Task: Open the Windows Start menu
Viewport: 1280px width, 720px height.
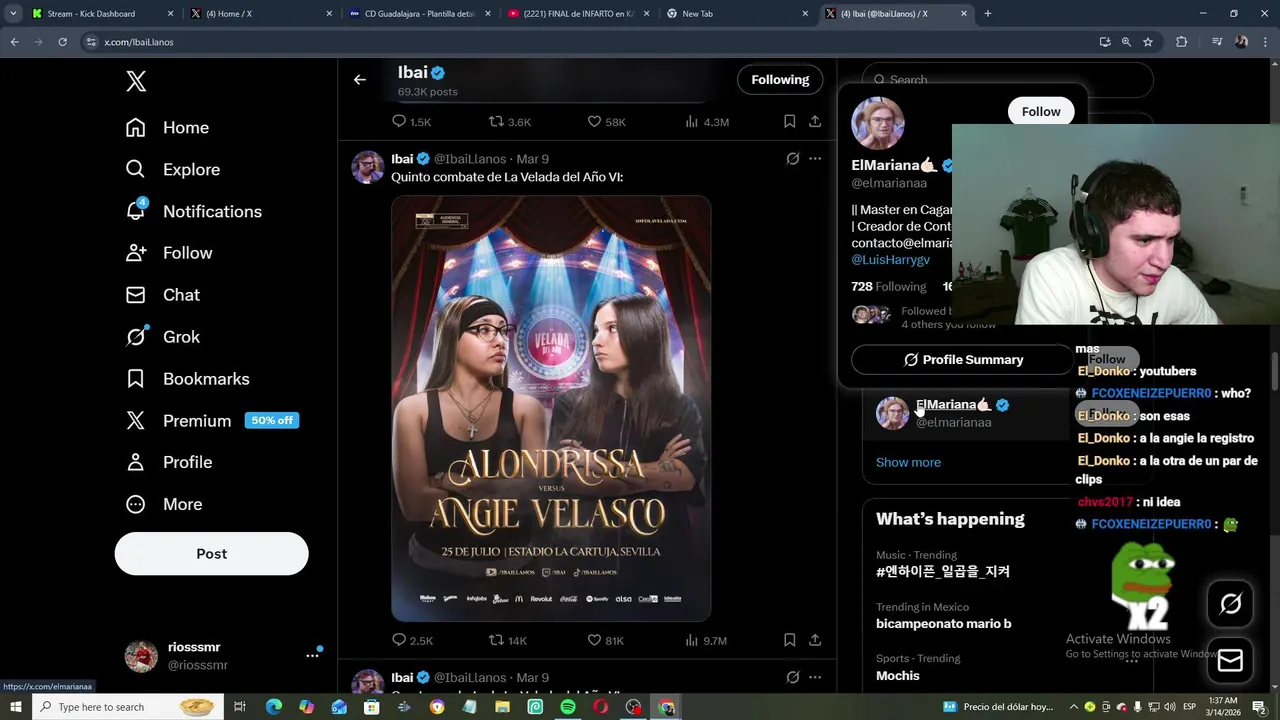Action: click(15, 707)
